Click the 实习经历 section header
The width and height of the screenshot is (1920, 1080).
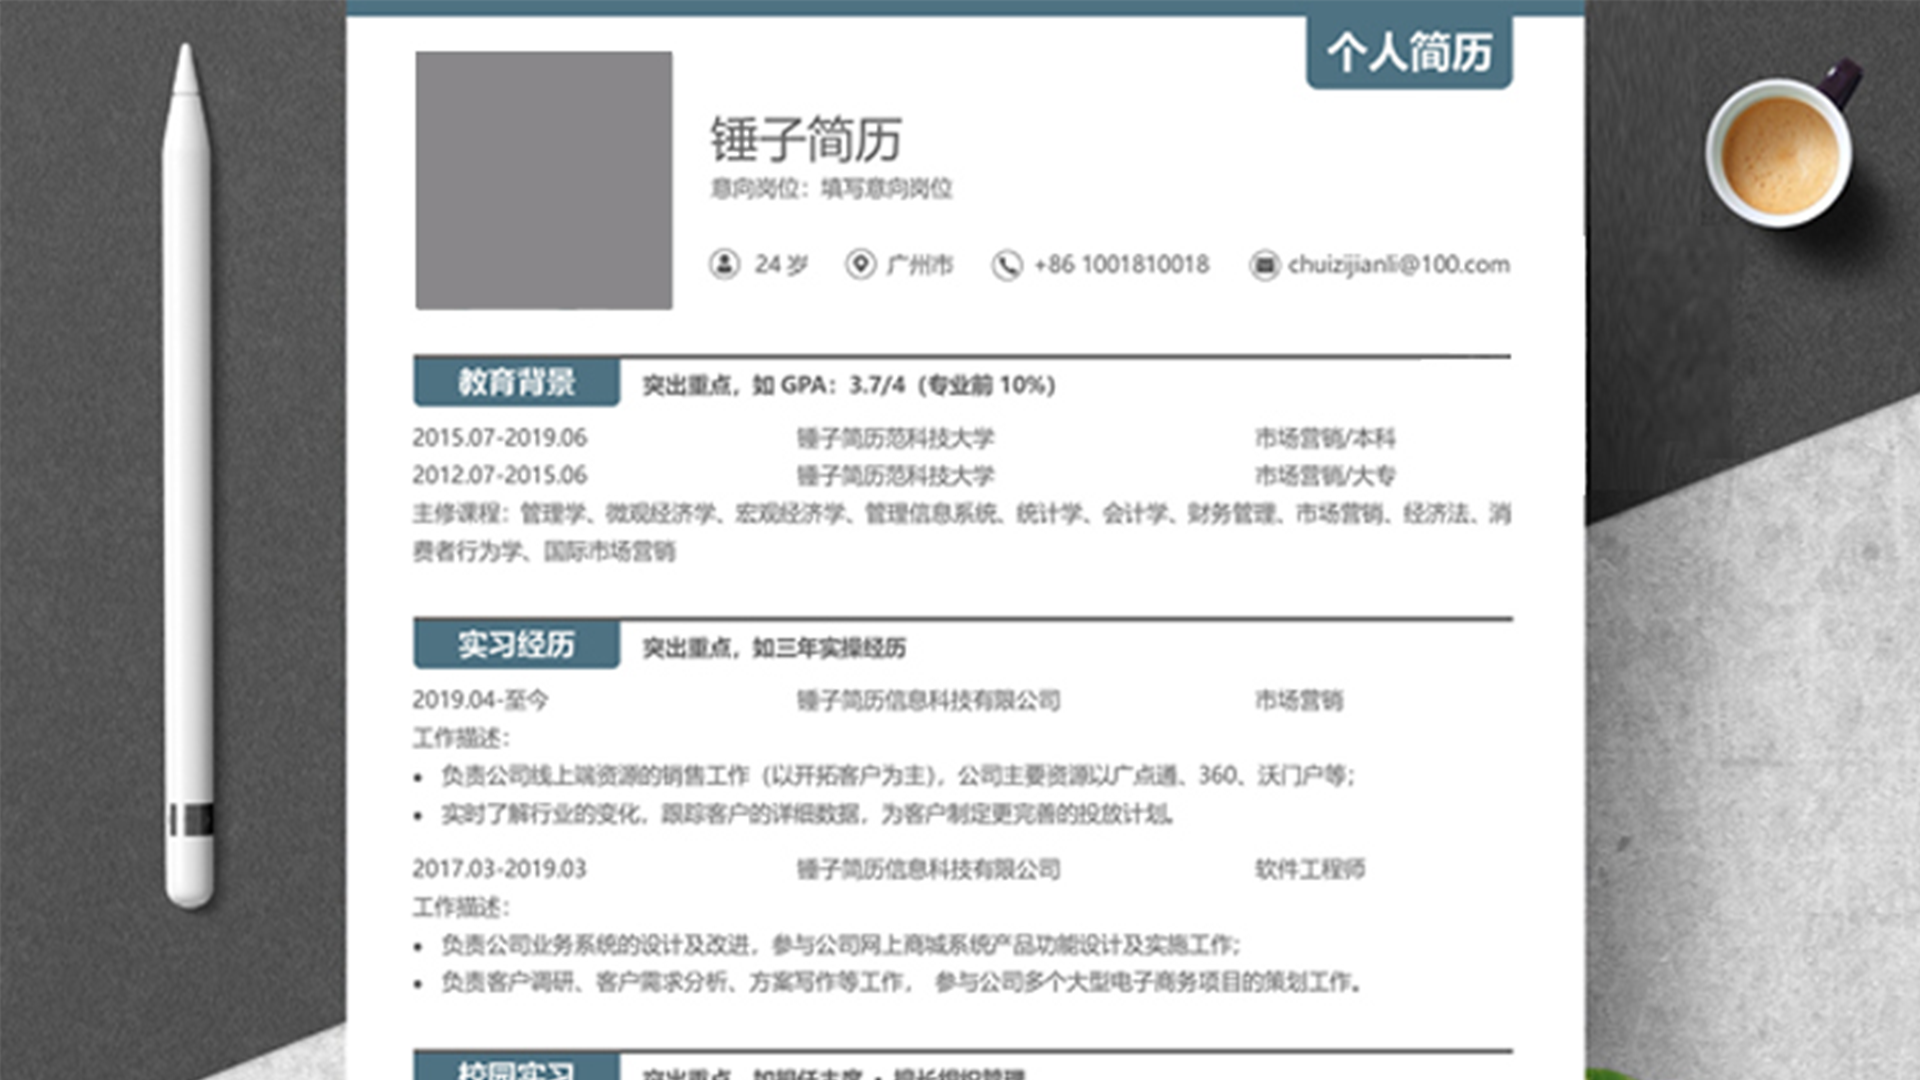[x=516, y=645]
